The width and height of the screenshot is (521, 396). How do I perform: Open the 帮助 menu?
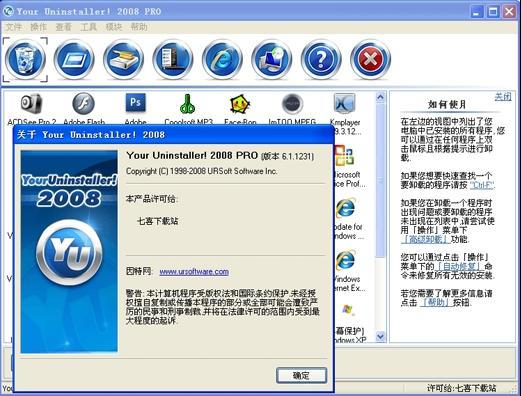pos(139,27)
